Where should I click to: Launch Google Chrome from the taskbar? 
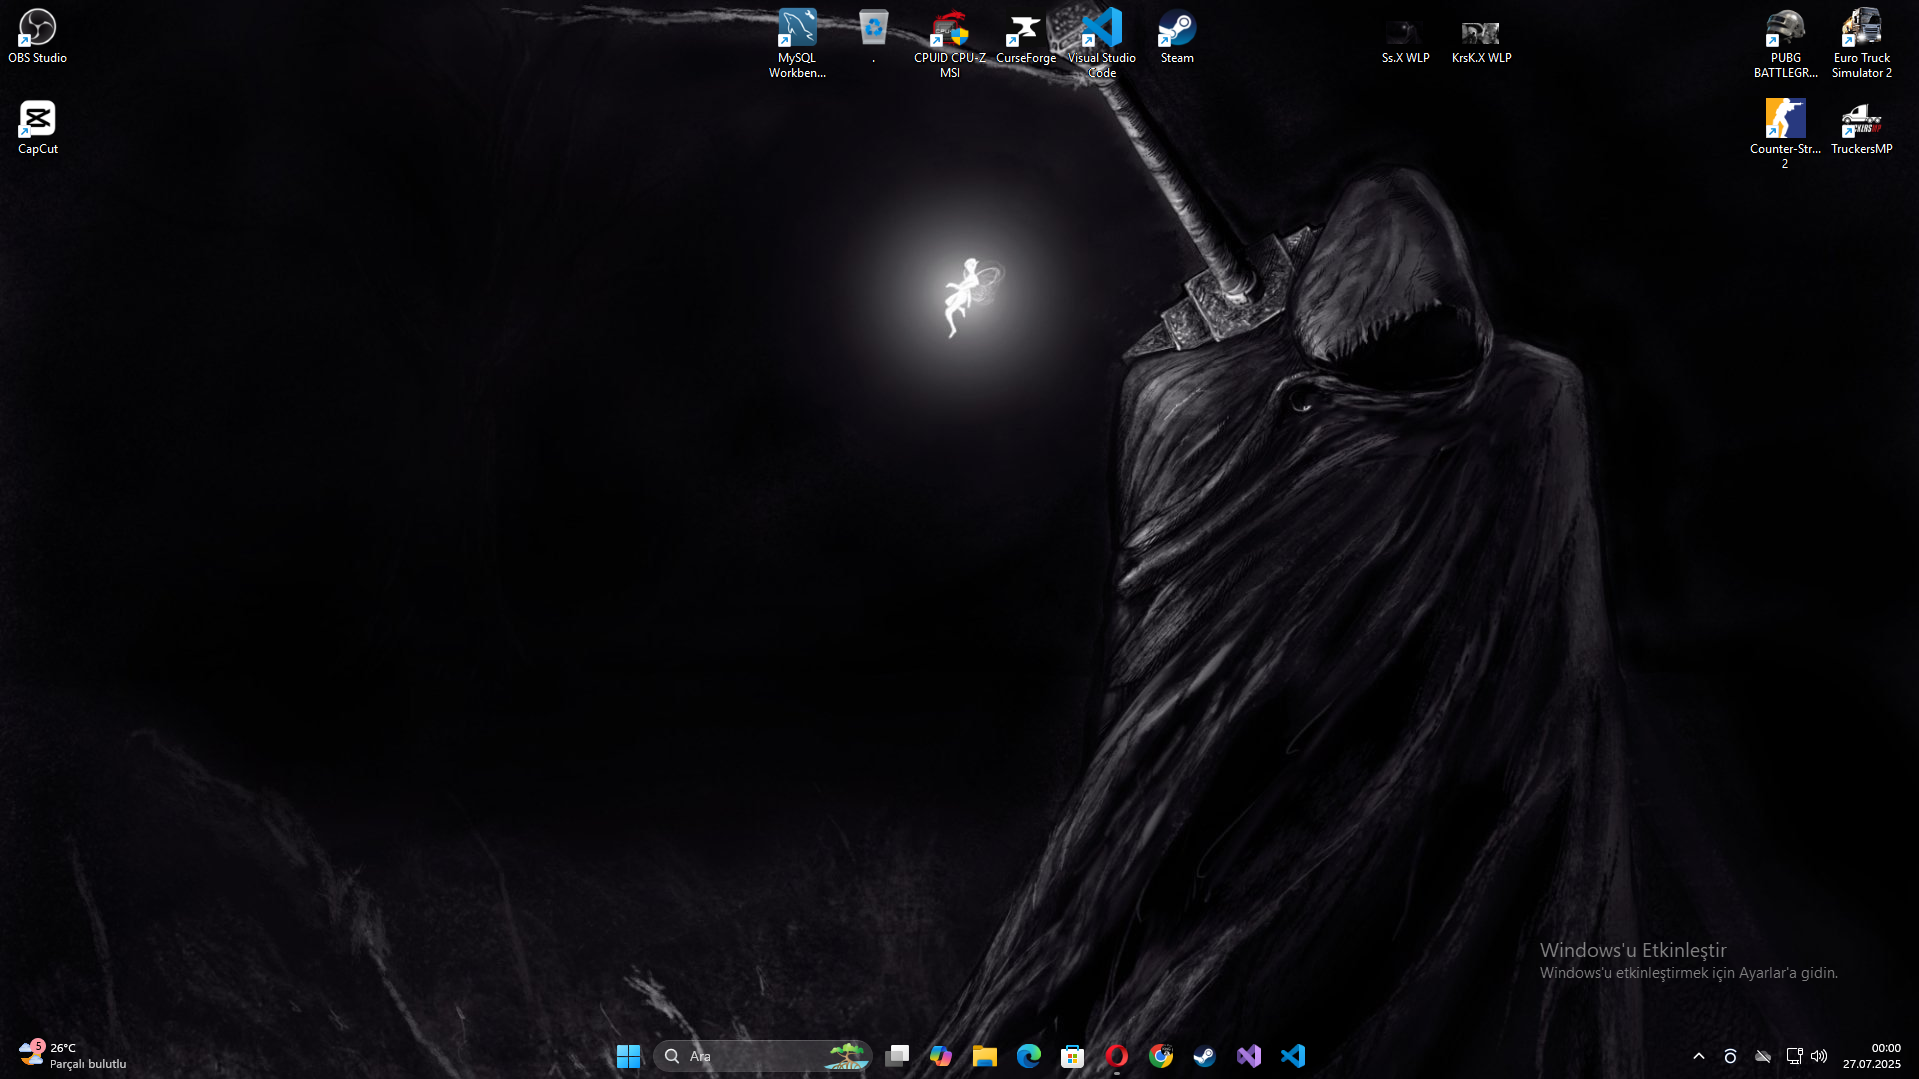(1161, 1056)
